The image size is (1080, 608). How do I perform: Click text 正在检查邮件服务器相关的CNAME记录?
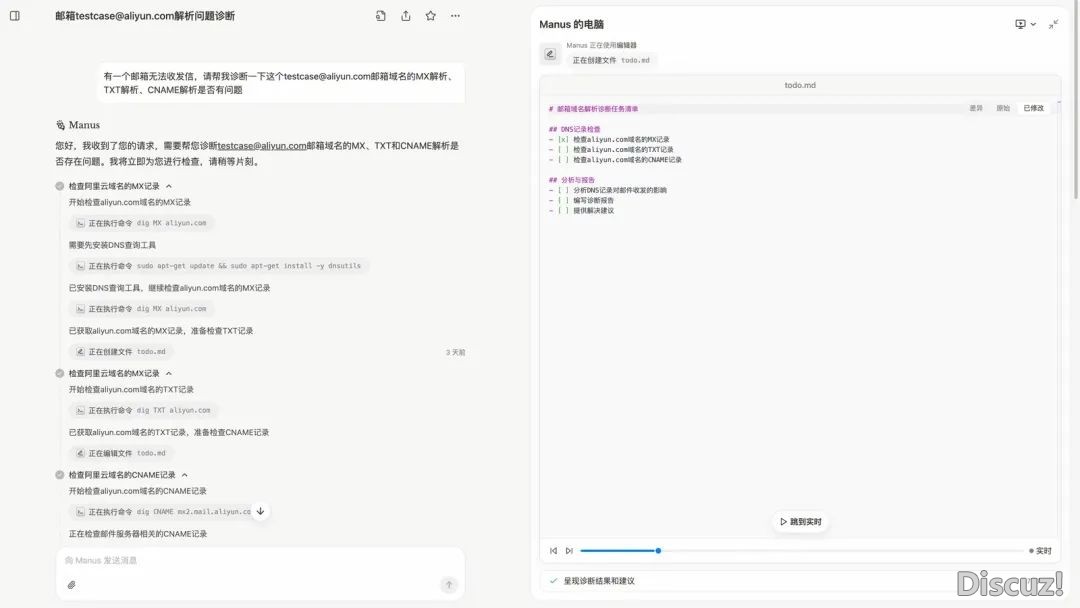pos(138,534)
